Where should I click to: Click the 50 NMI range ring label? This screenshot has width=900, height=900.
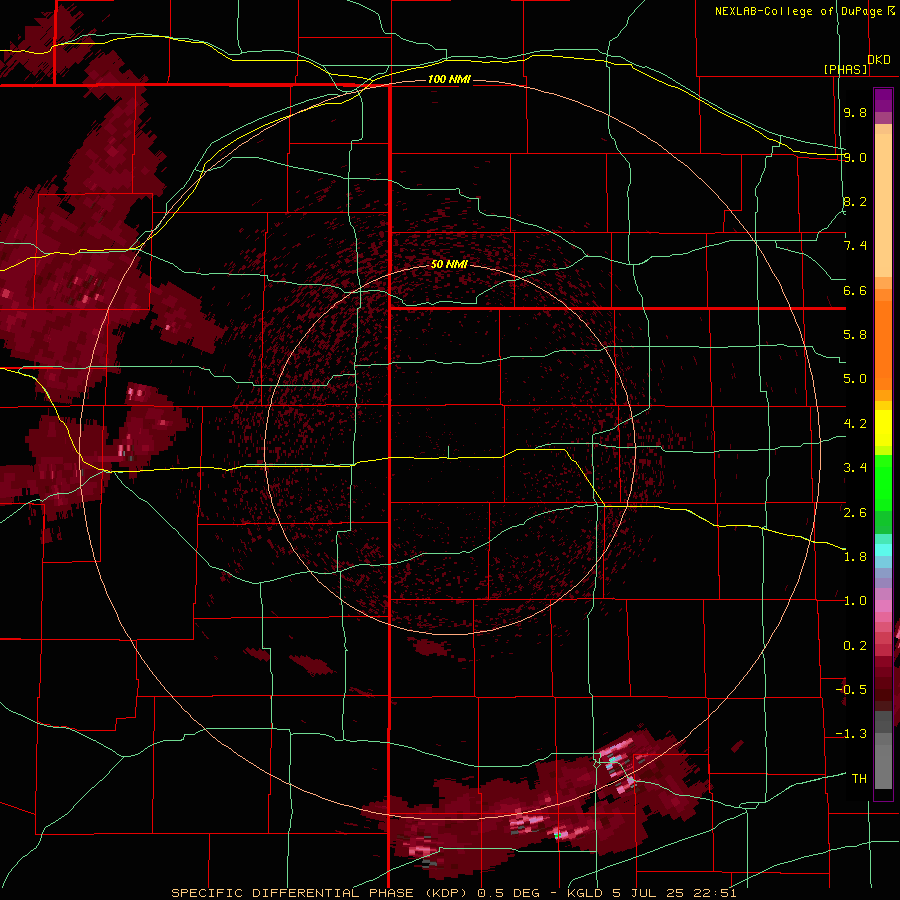[449, 264]
